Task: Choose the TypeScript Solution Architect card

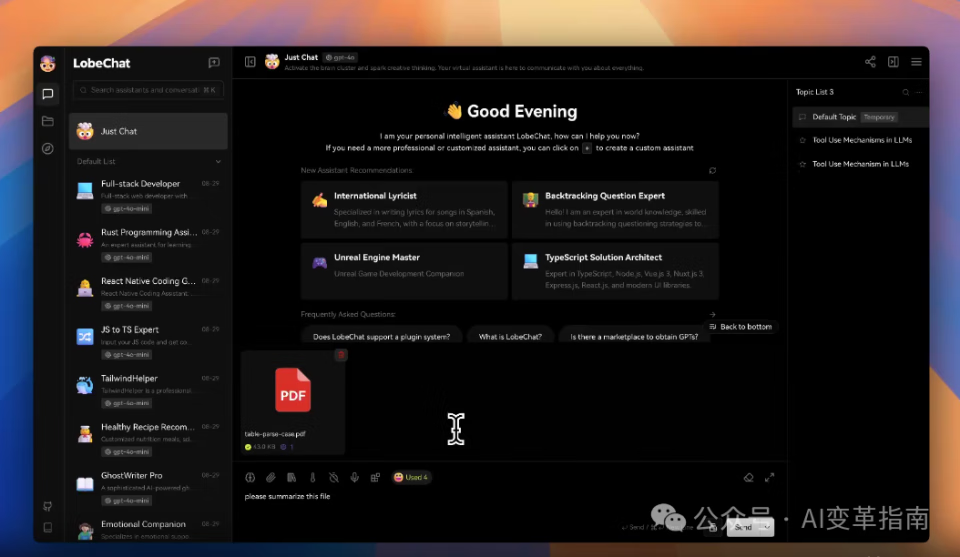Action: pyautogui.click(x=615, y=271)
